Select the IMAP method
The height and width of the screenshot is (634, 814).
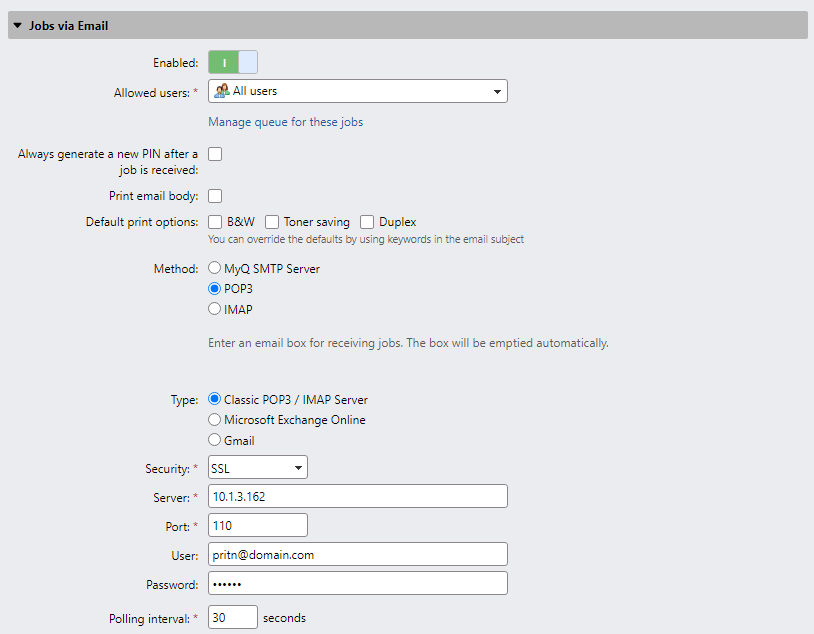214,309
